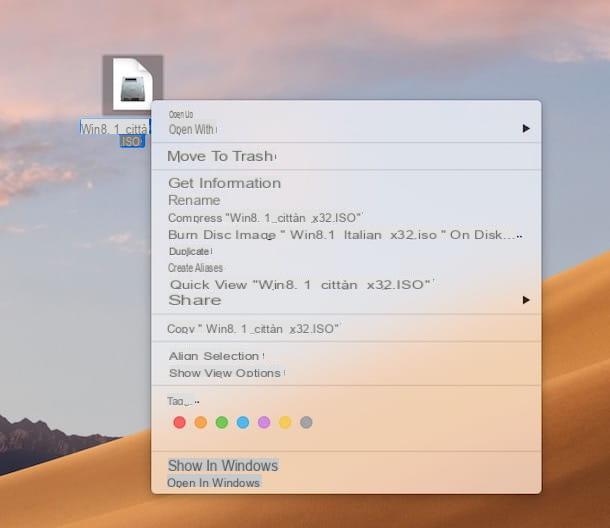Apply the blue tag color
Viewport: 610px width, 528px height.
pos(243,422)
